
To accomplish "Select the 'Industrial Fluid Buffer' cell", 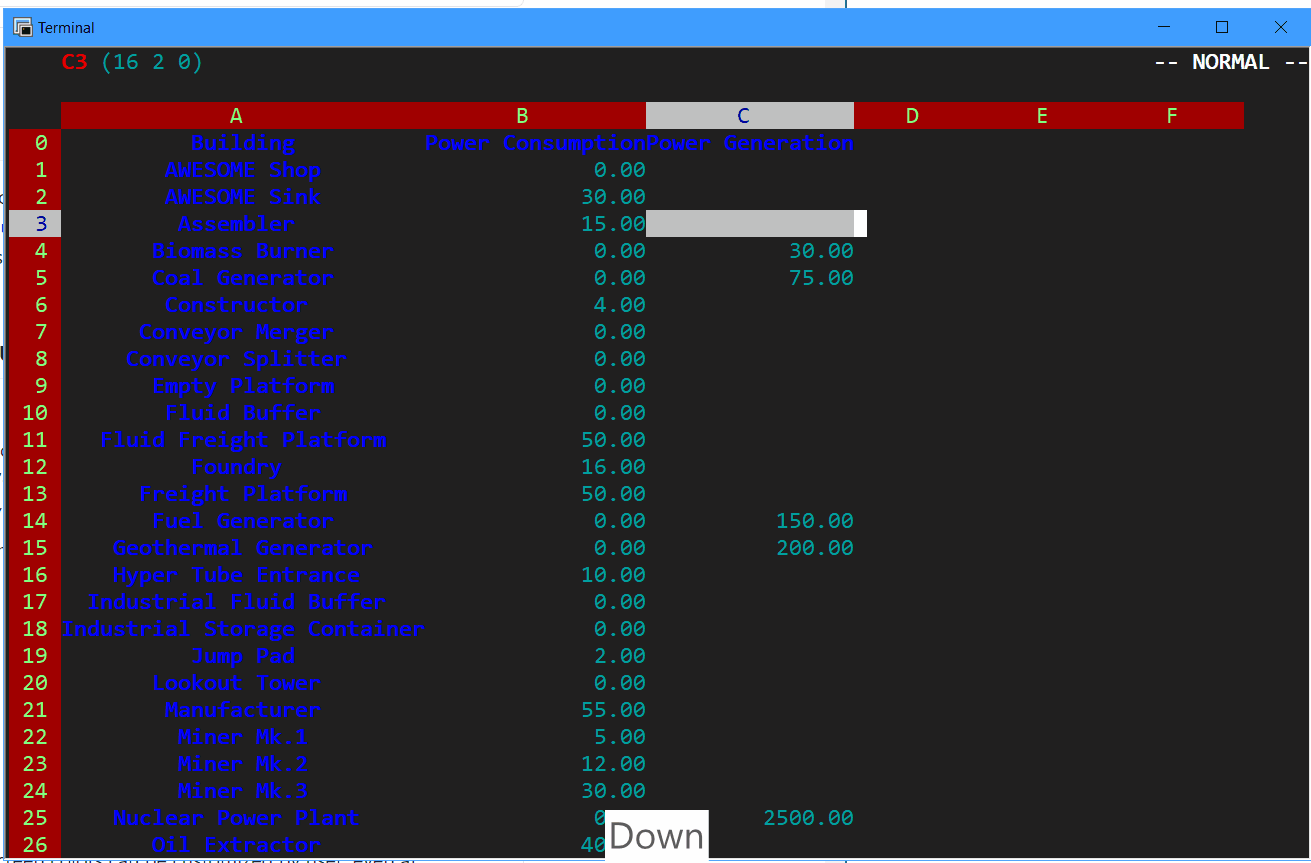I will click(236, 602).
